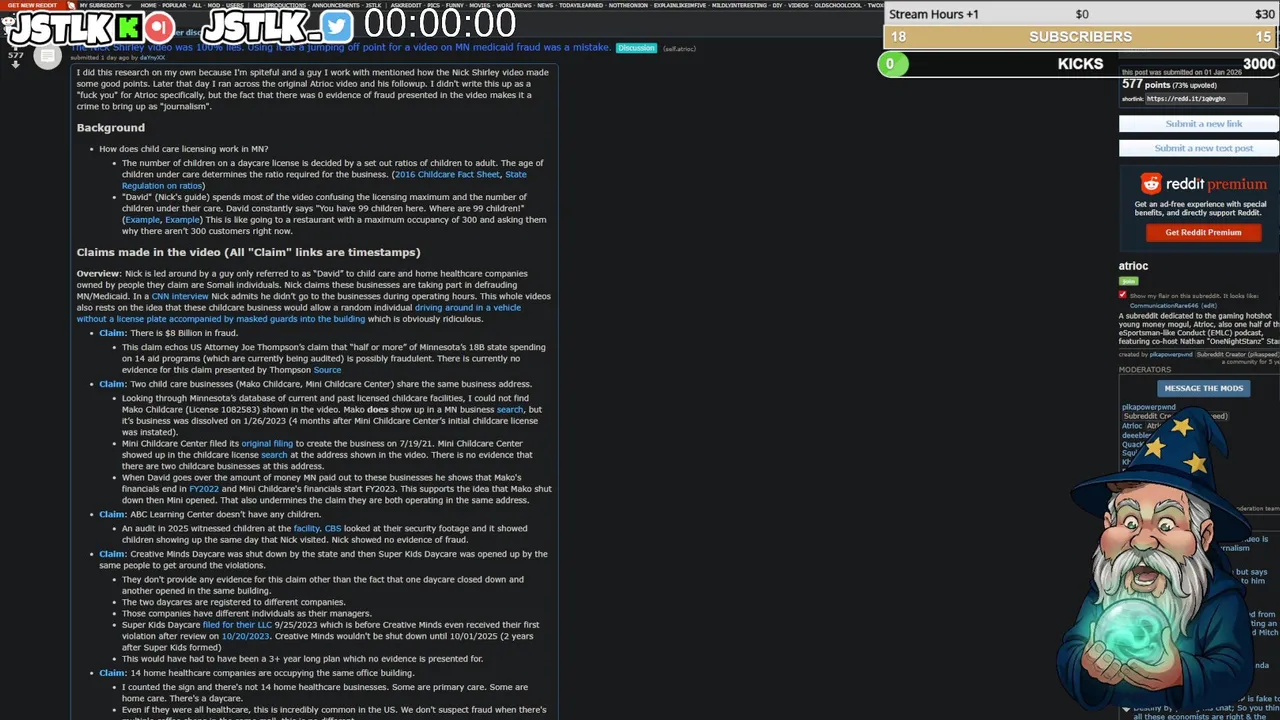Click the shortlink URL field
This screenshot has width=1280, height=720.
click(x=1196, y=99)
